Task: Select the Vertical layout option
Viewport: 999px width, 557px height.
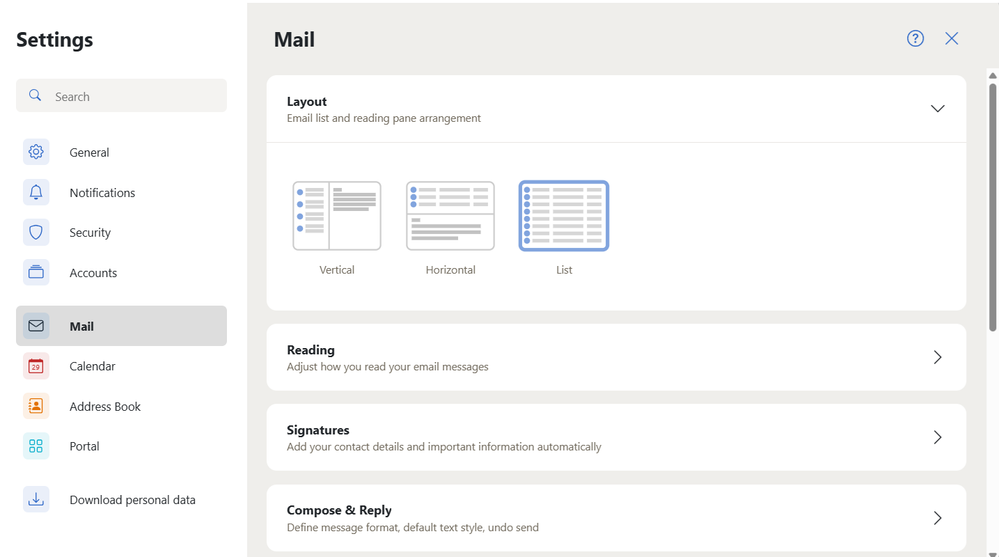Action: click(337, 216)
